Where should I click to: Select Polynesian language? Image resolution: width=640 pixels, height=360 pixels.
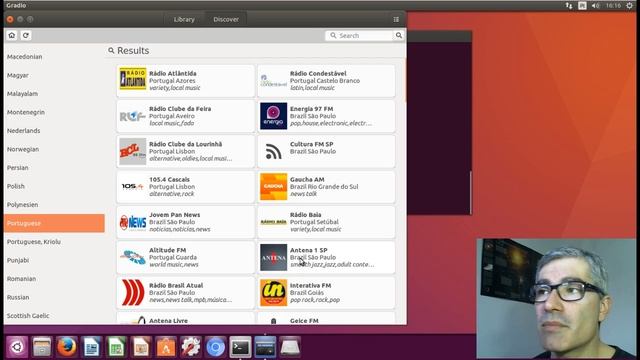click(54, 204)
